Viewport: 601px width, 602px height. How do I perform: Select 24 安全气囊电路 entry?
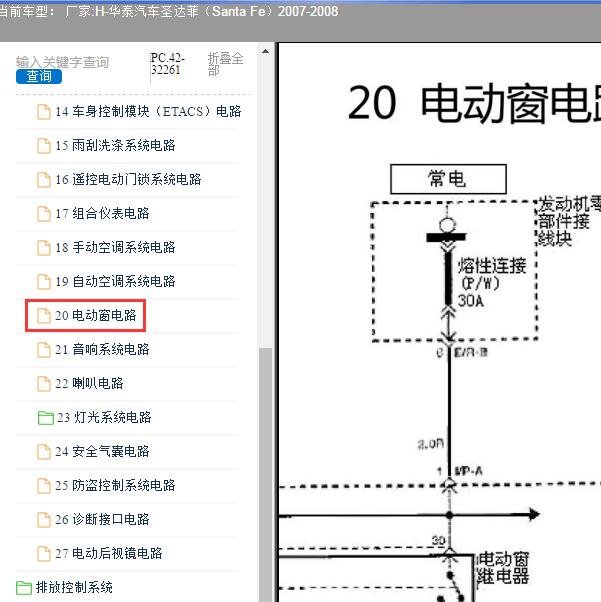[102, 452]
